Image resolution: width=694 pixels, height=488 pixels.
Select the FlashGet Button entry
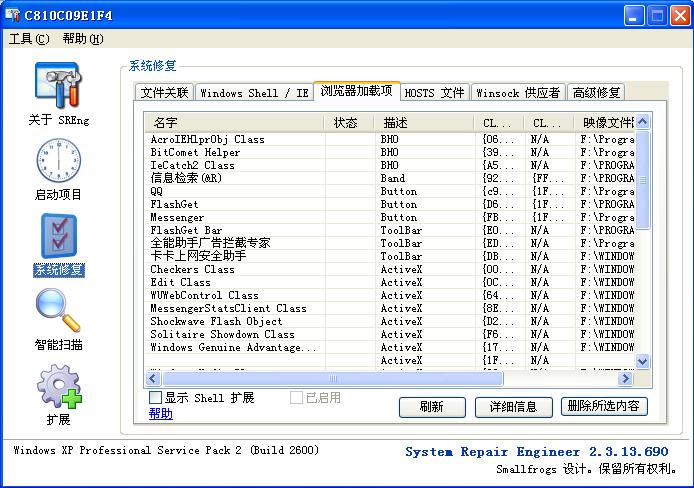(x=391, y=204)
